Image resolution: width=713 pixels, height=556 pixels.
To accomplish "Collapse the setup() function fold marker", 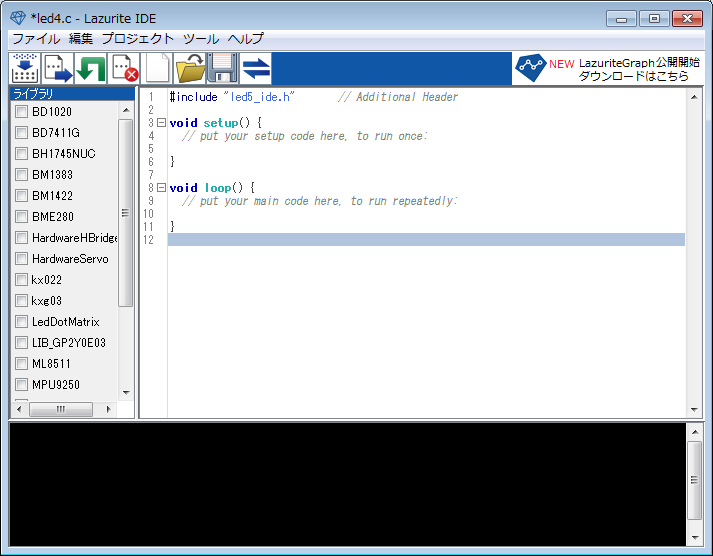I will point(161,123).
